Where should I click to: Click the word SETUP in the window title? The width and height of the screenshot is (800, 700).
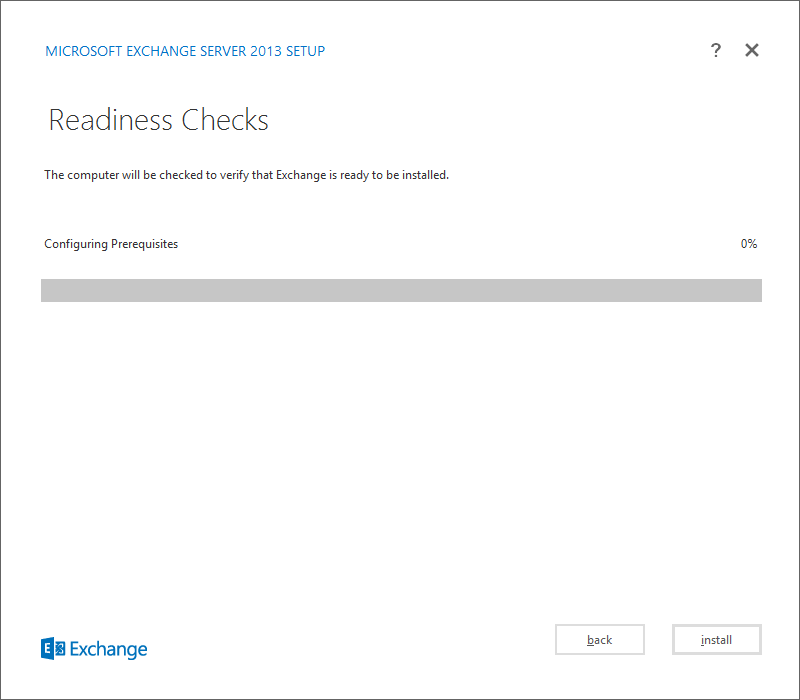[304, 51]
